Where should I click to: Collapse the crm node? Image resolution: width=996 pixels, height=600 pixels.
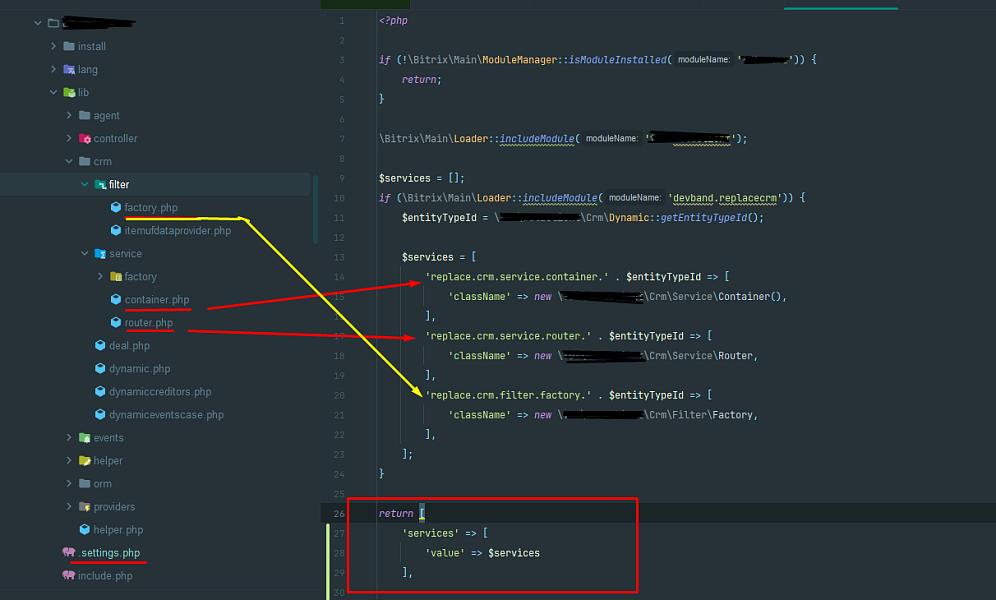click(x=68, y=161)
